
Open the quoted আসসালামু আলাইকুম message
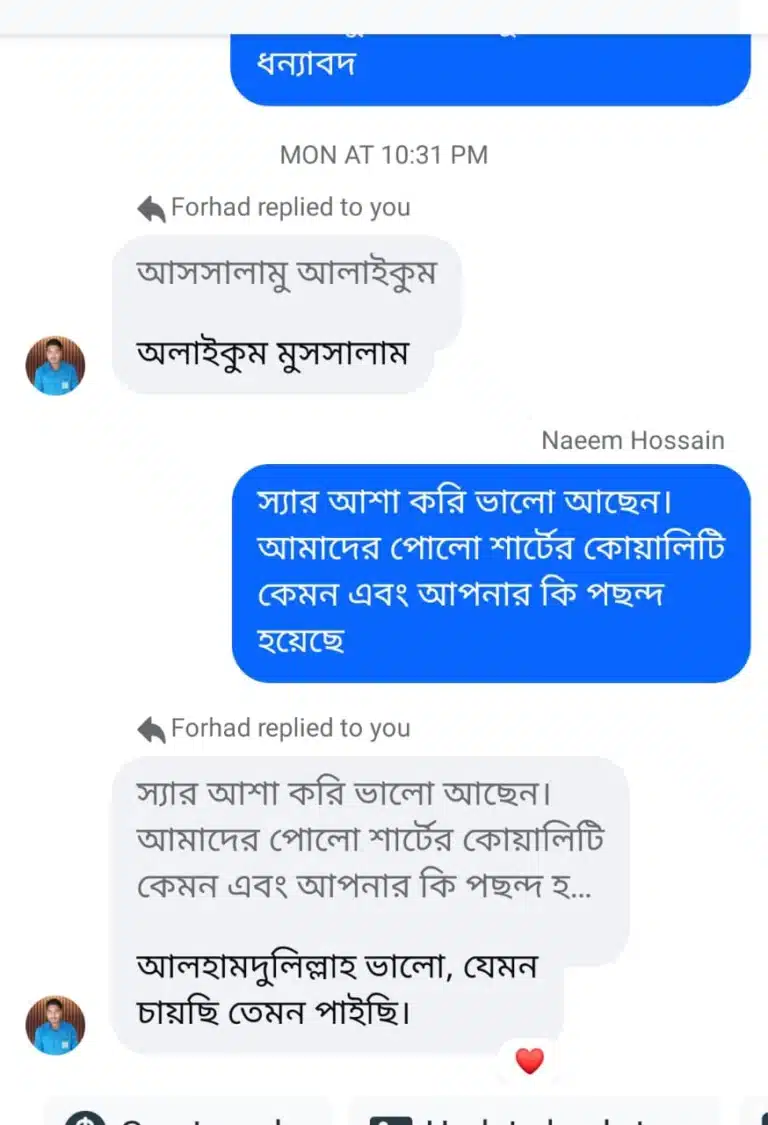286,275
